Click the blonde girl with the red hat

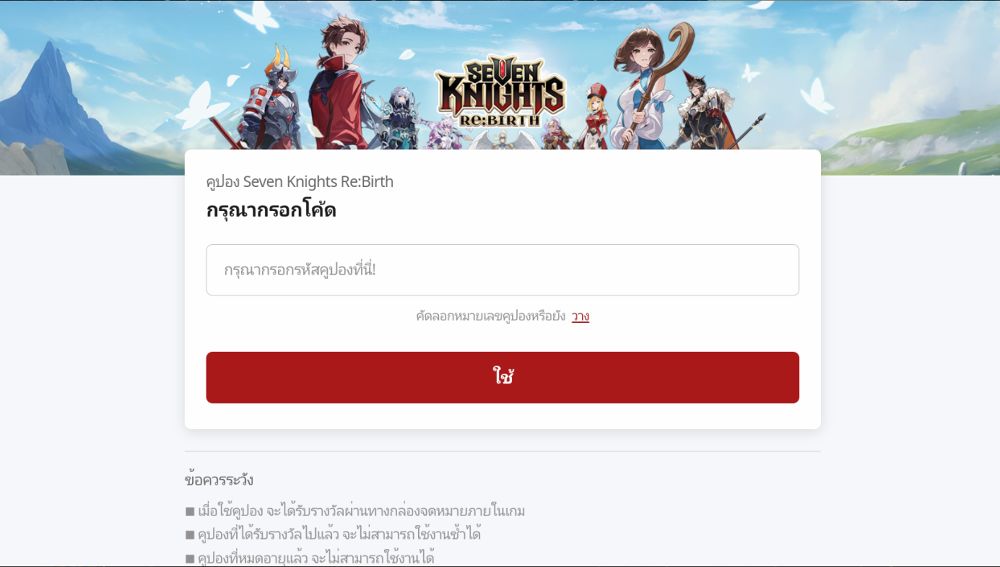tap(594, 116)
